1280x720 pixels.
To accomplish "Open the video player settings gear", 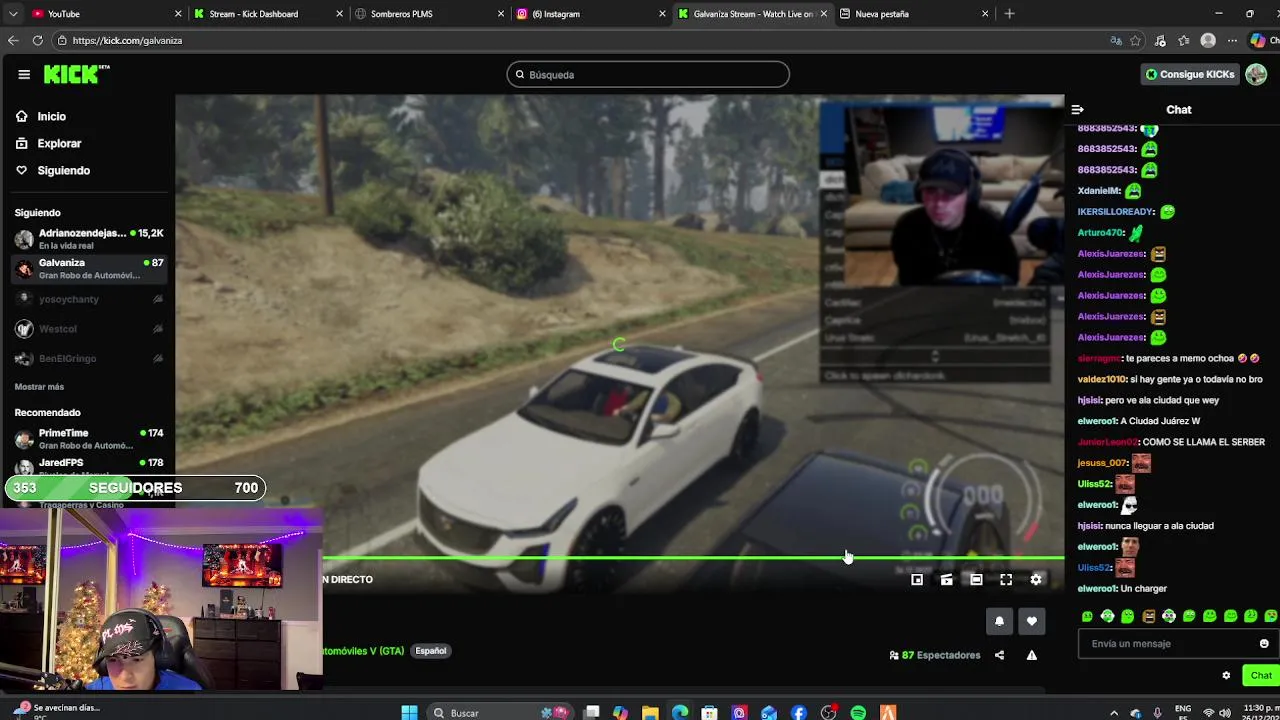I will click(x=1036, y=580).
